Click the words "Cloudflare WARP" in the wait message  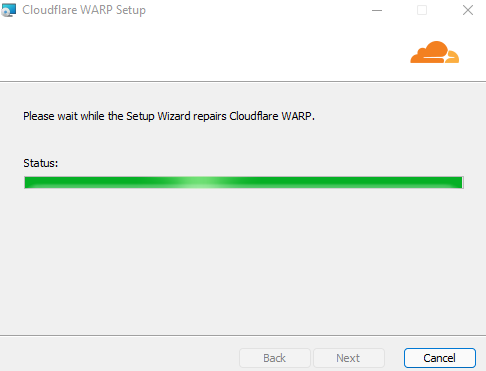(271, 116)
